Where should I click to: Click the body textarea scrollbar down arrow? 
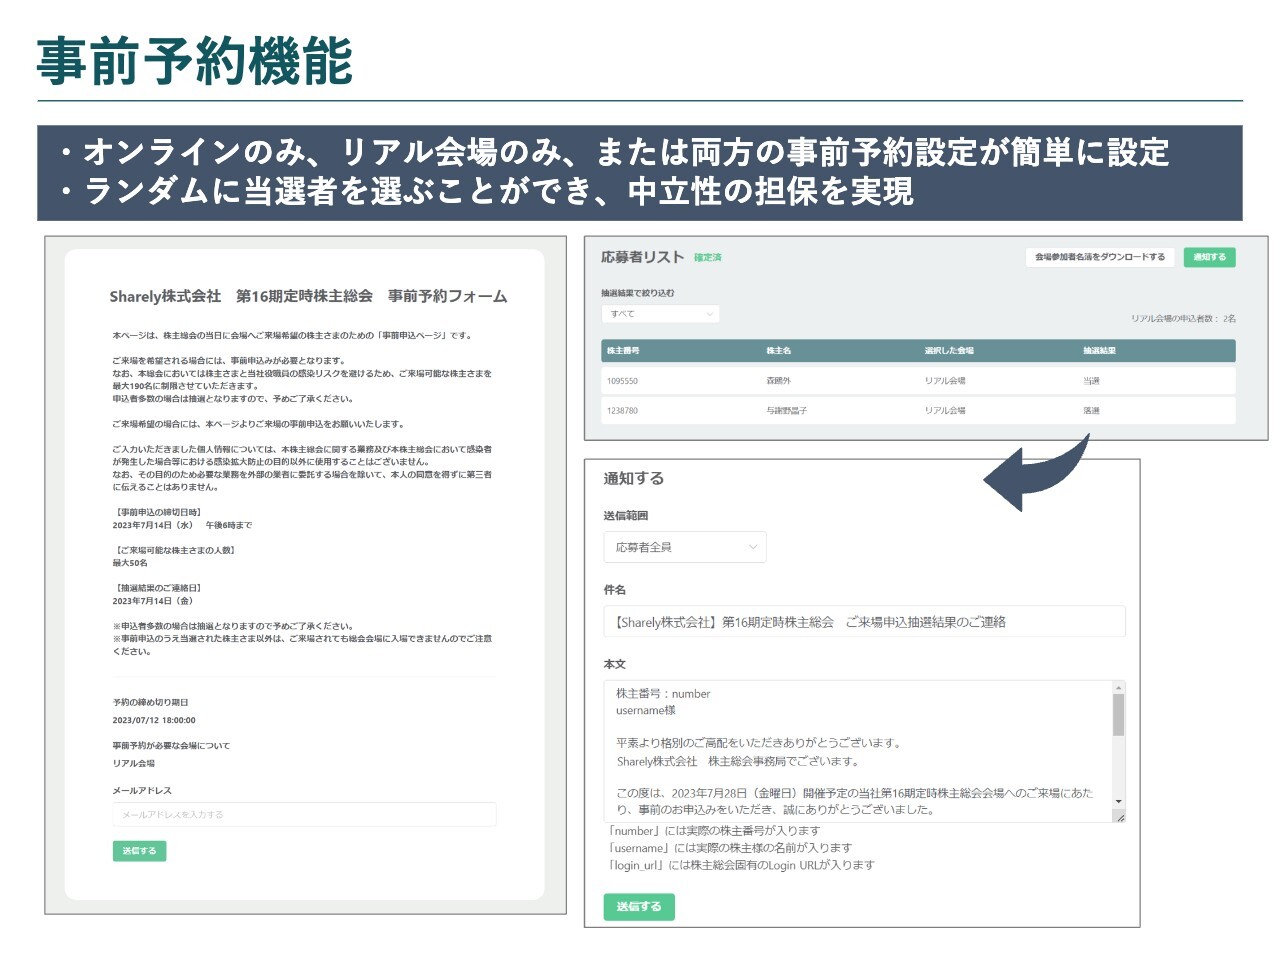pos(1119,802)
